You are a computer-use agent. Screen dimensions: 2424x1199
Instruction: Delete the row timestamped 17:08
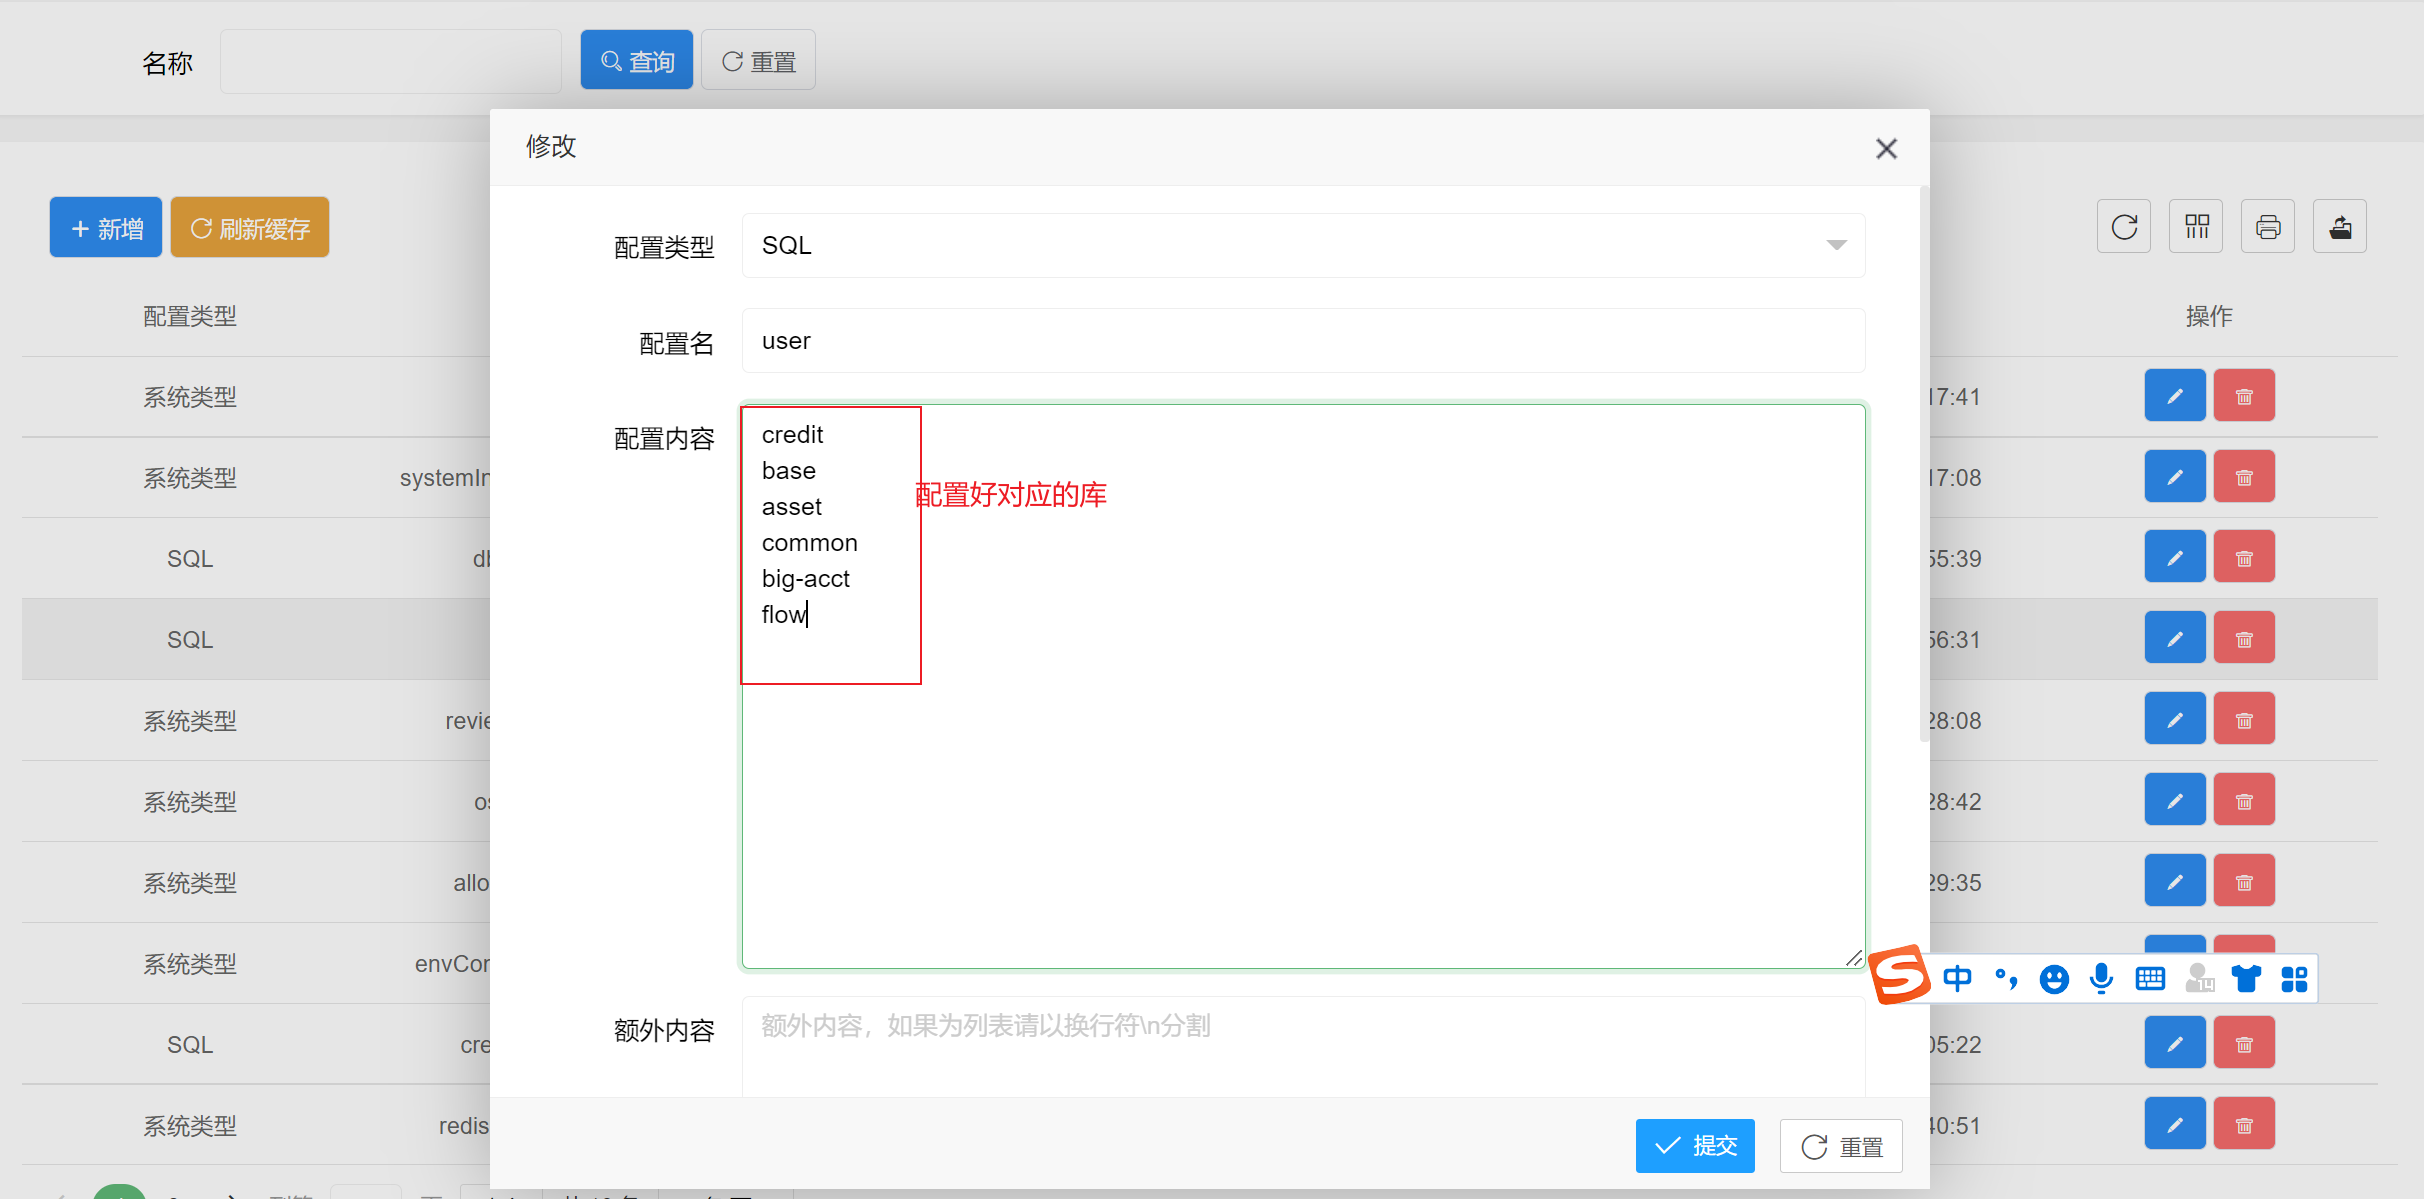point(2244,477)
